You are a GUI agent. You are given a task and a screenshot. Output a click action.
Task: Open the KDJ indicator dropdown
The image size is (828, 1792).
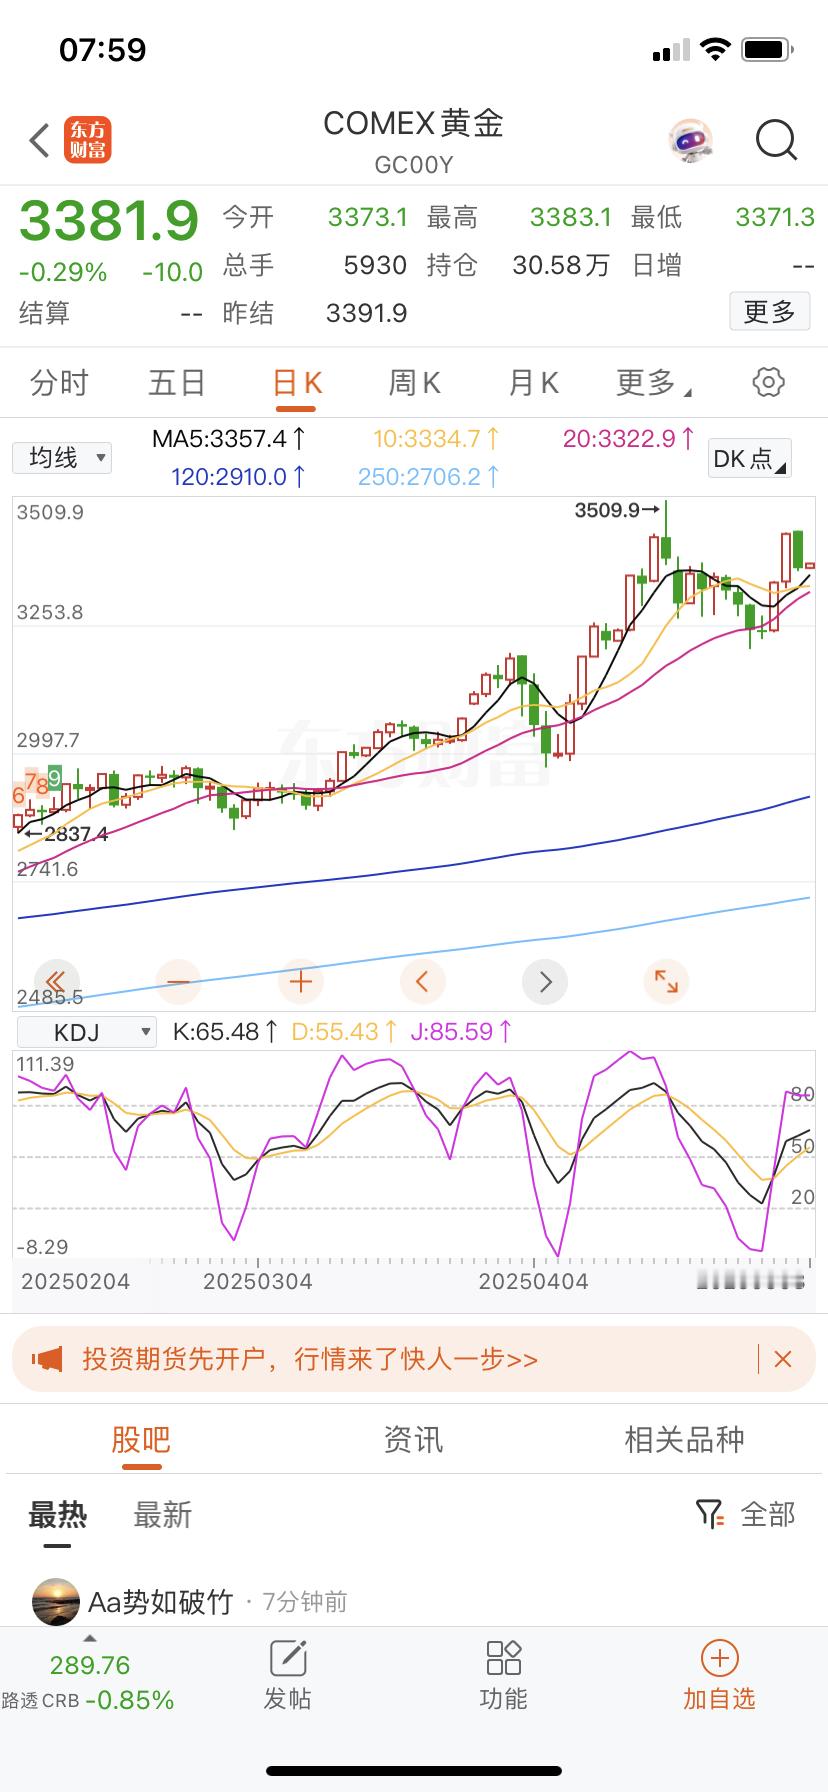point(87,1032)
